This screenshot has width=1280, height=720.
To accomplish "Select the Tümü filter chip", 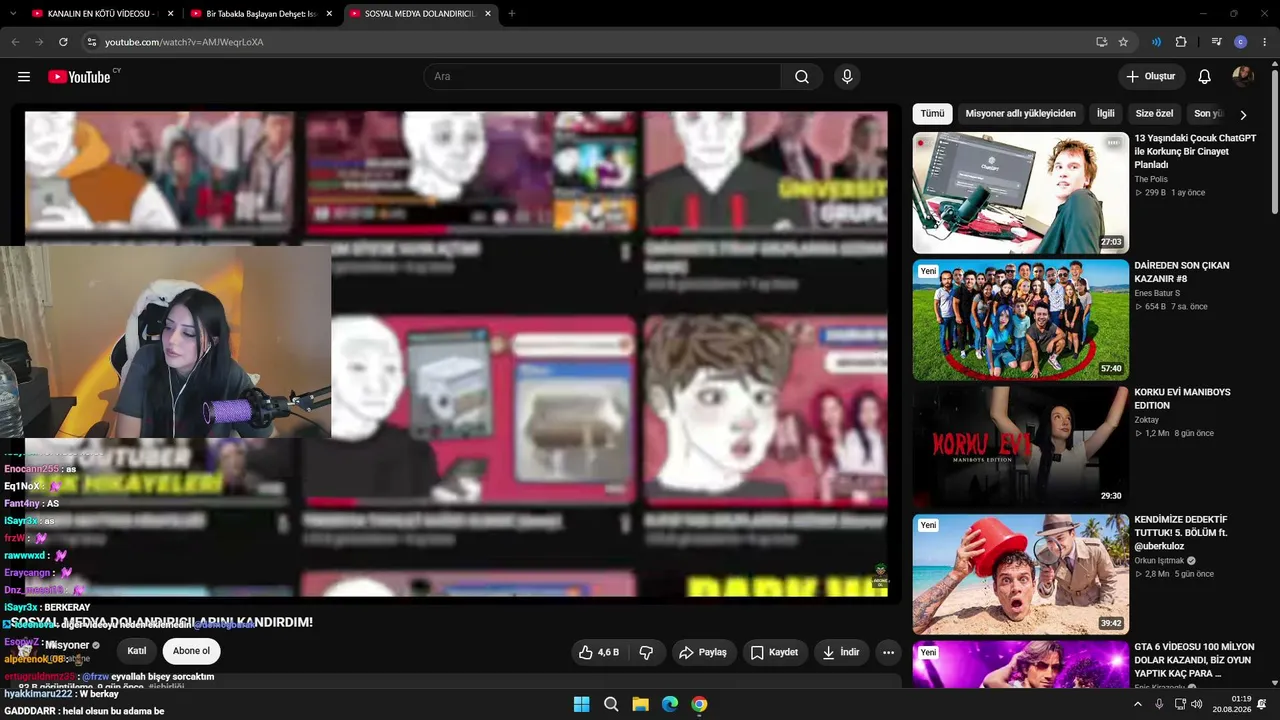I will click(932, 114).
